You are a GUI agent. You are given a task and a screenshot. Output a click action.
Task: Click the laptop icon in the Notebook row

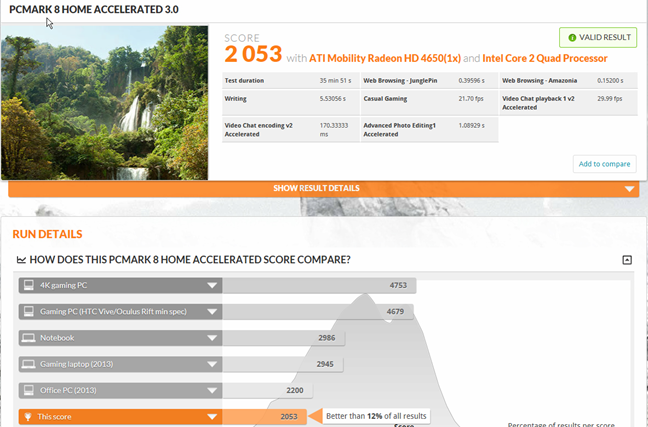(29, 338)
